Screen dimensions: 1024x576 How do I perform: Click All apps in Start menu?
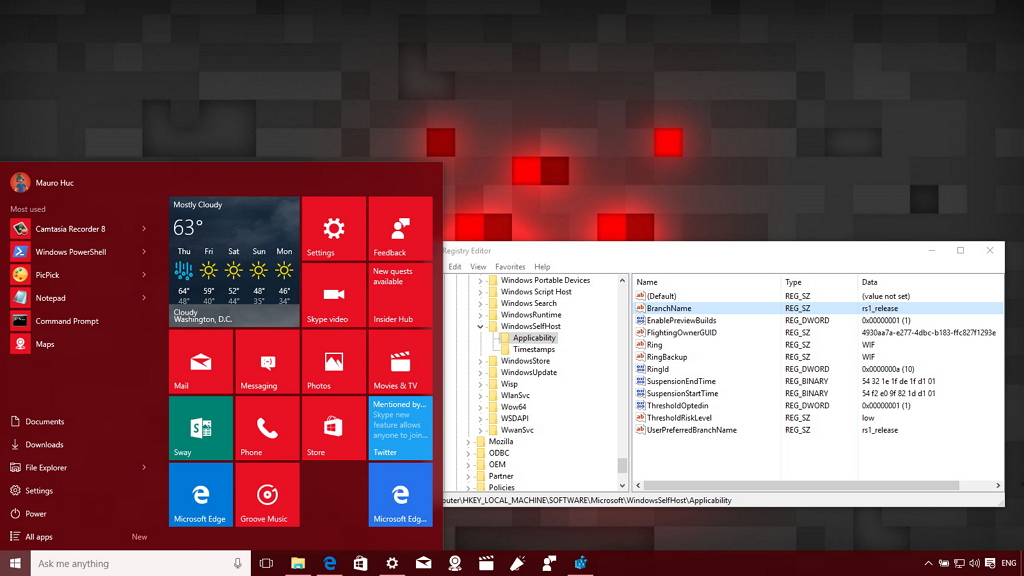click(x=39, y=537)
